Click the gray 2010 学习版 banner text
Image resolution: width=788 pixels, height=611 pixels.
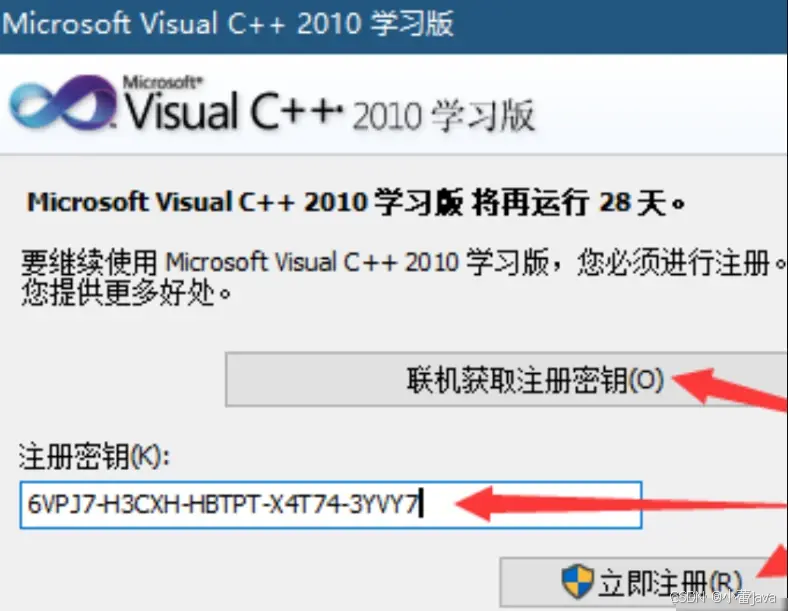443,116
